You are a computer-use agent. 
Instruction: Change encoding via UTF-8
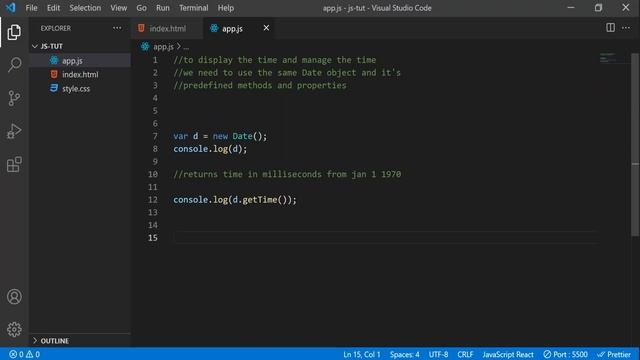pos(438,354)
